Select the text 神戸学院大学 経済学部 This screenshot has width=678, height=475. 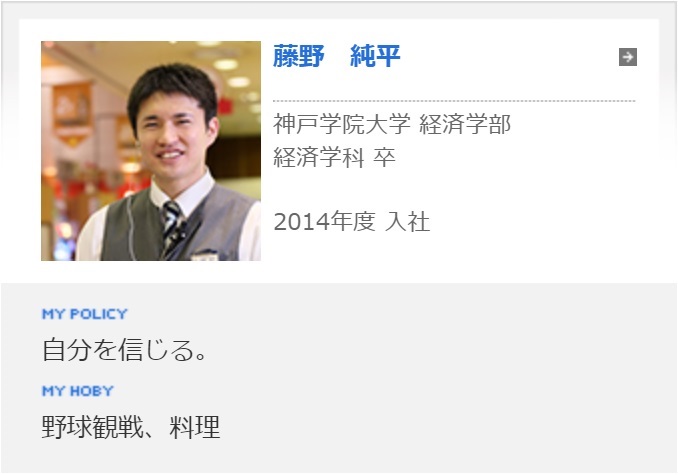(392, 124)
